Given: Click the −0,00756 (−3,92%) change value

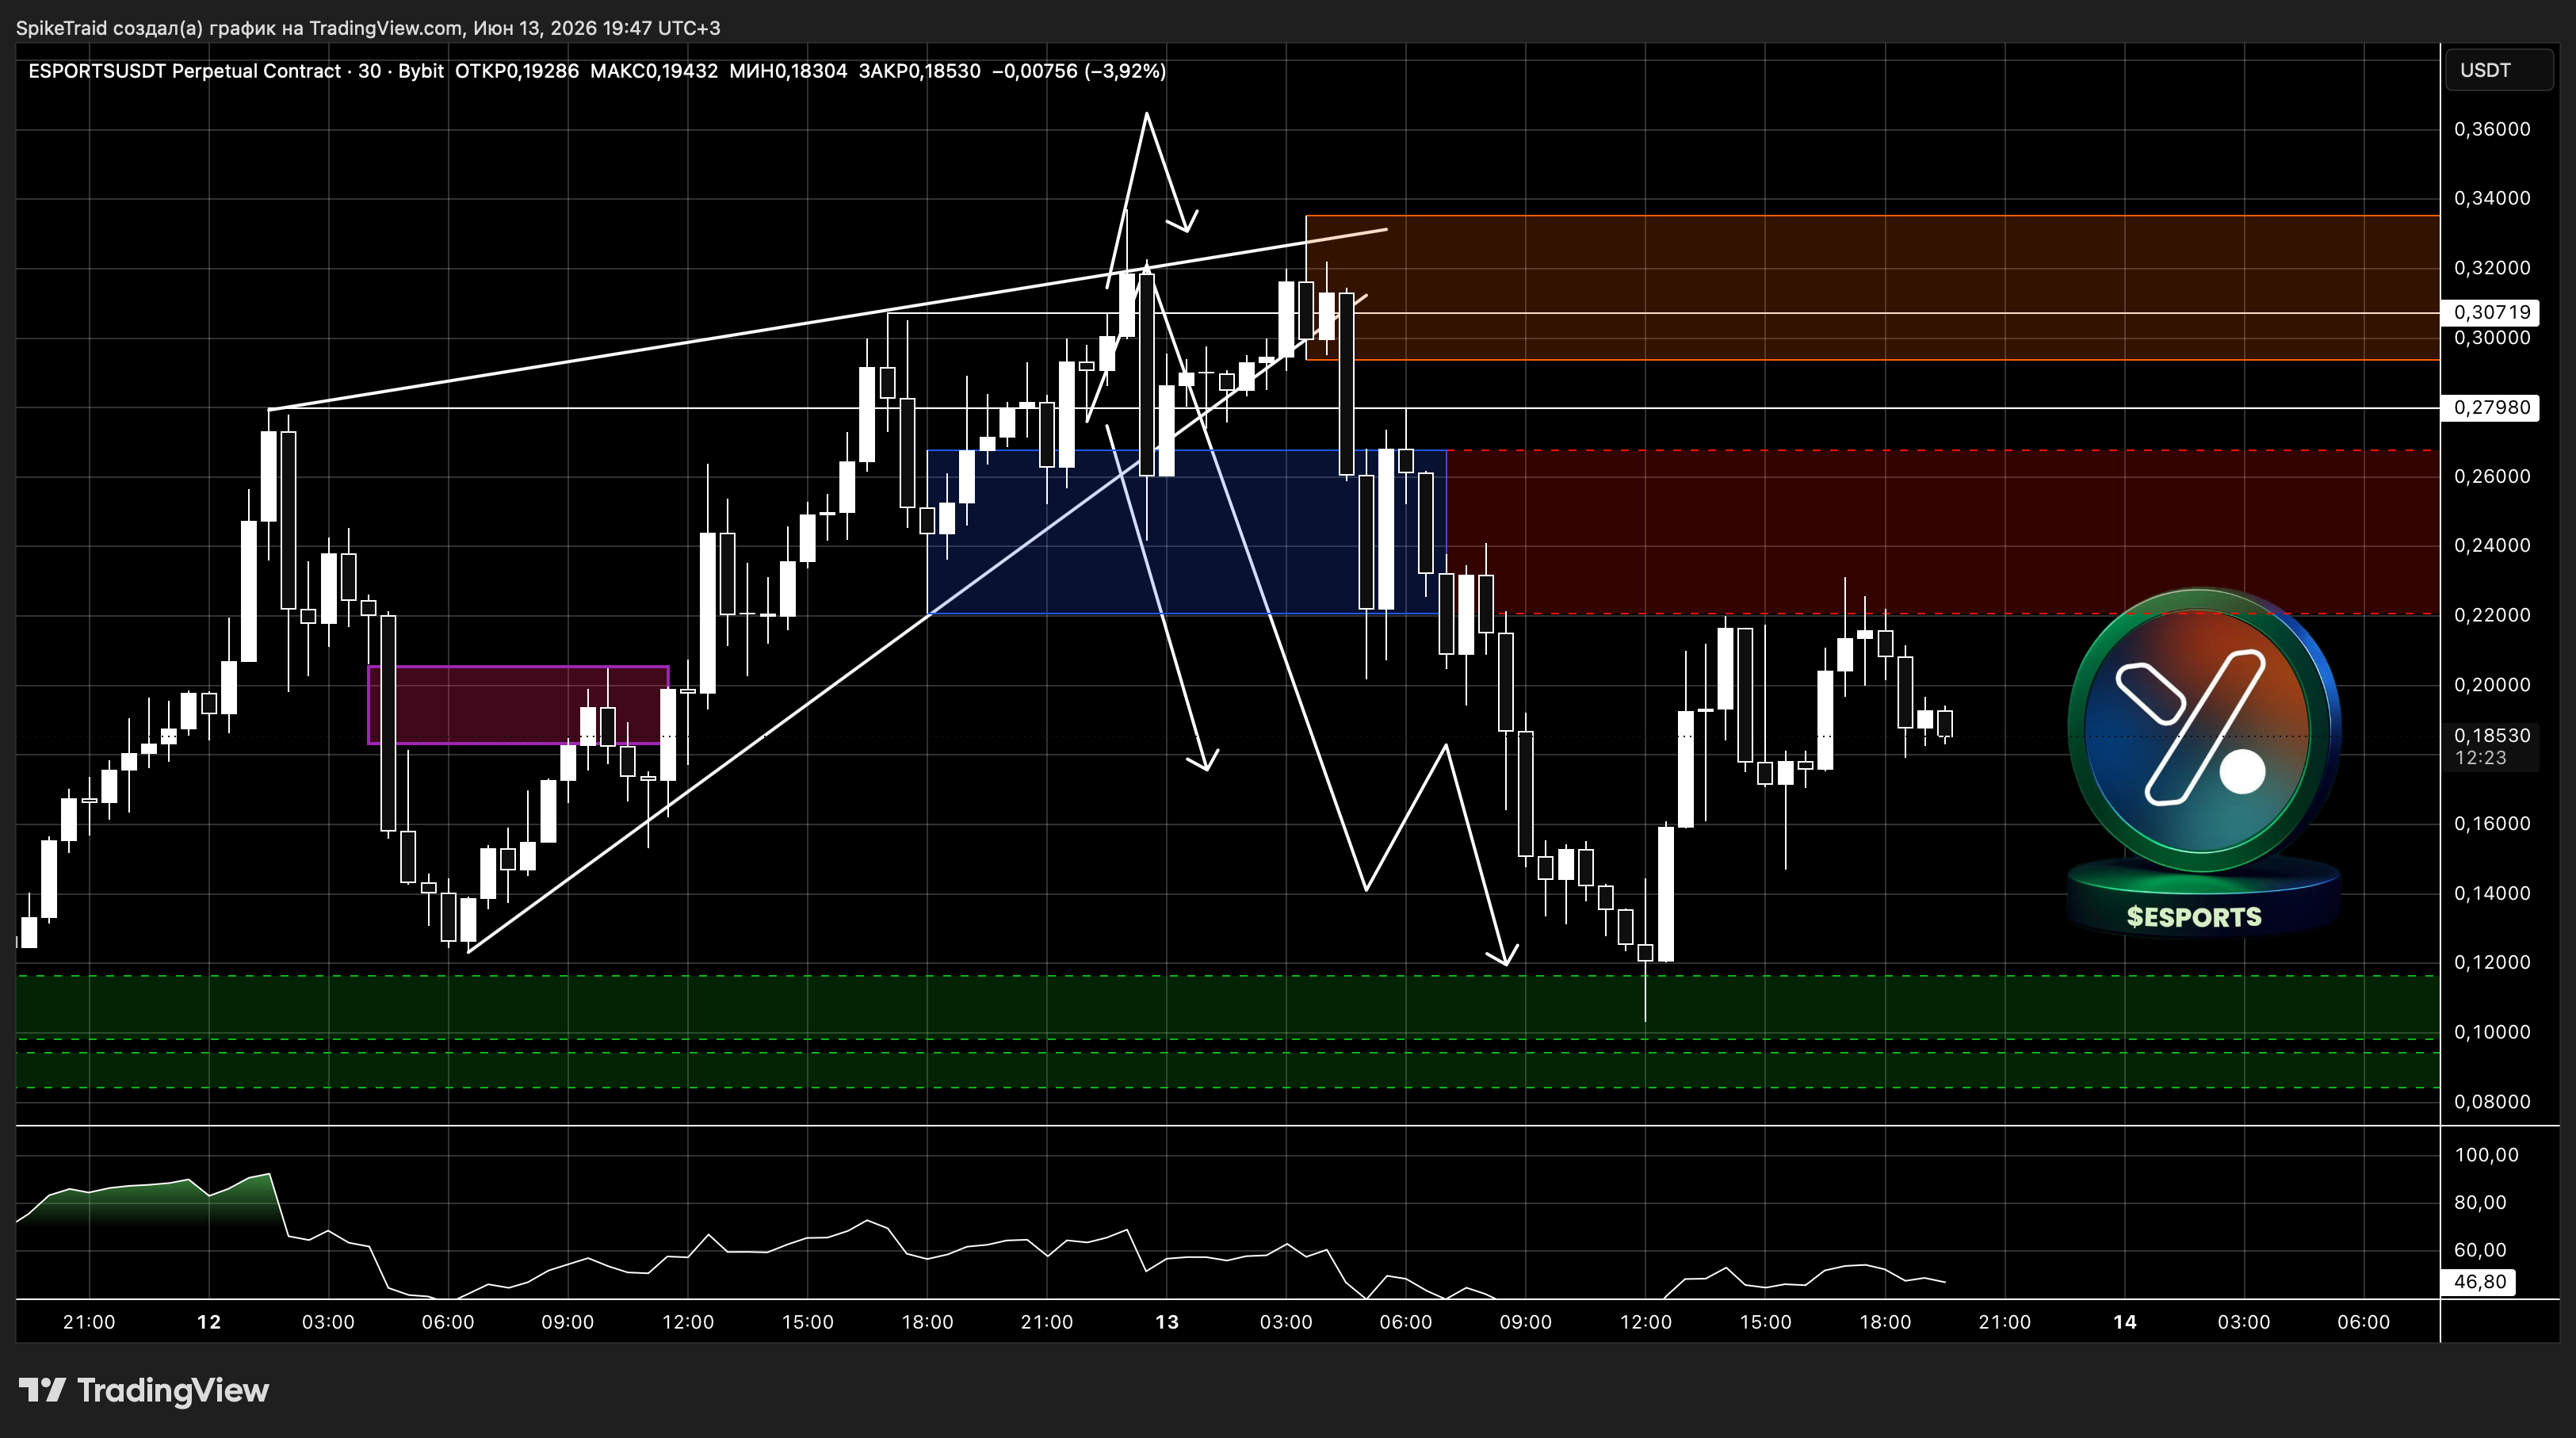Looking at the screenshot, I should 1079,71.
